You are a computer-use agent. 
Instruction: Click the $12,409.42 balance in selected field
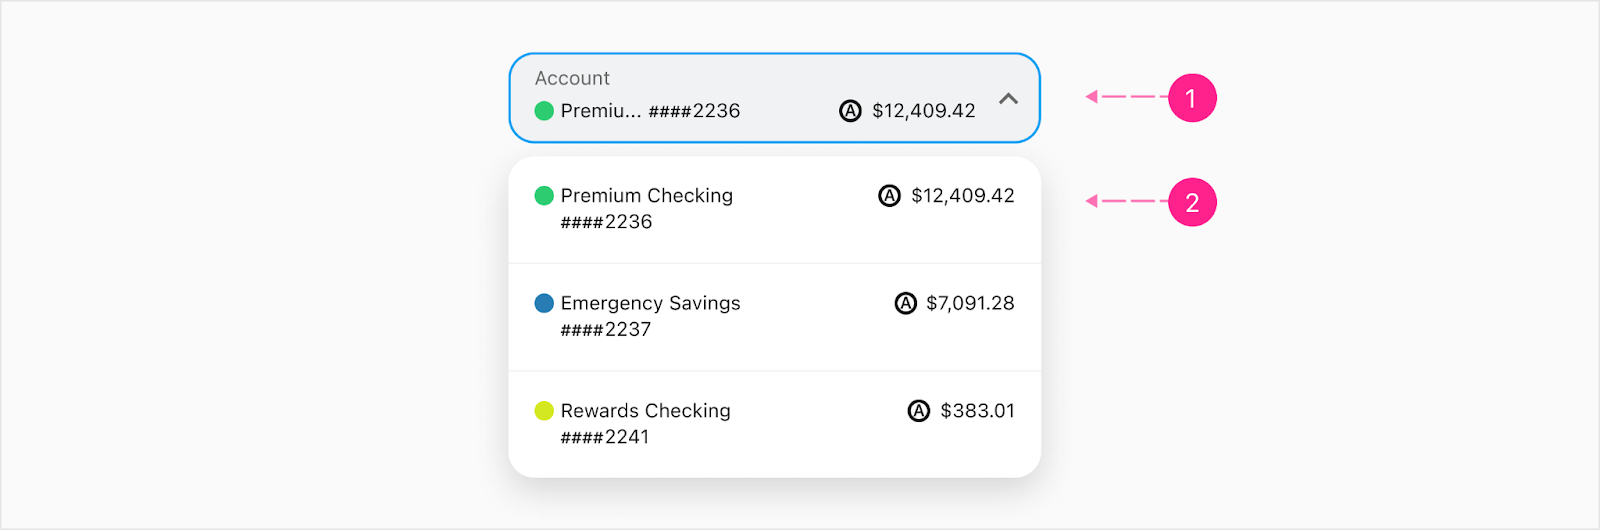(923, 111)
